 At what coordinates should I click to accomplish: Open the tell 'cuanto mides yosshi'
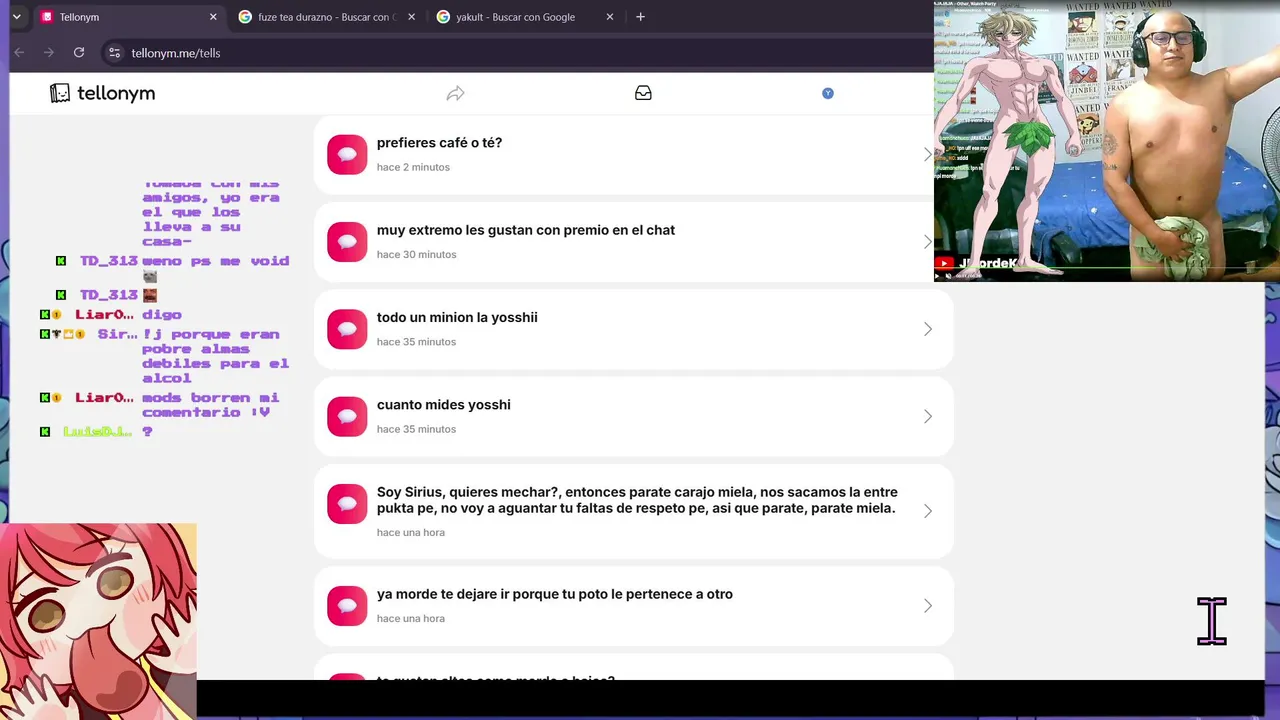click(x=633, y=416)
